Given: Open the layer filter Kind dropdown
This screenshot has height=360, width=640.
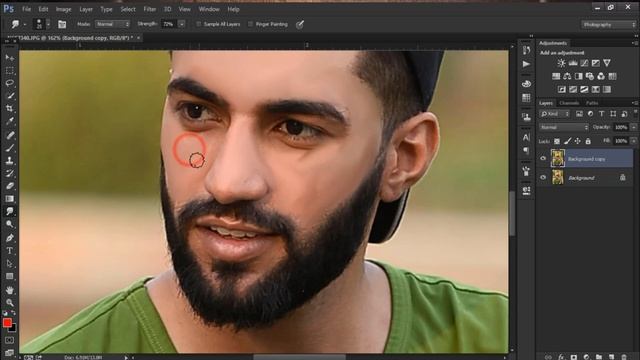Looking at the screenshot, I should (x=554, y=114).
